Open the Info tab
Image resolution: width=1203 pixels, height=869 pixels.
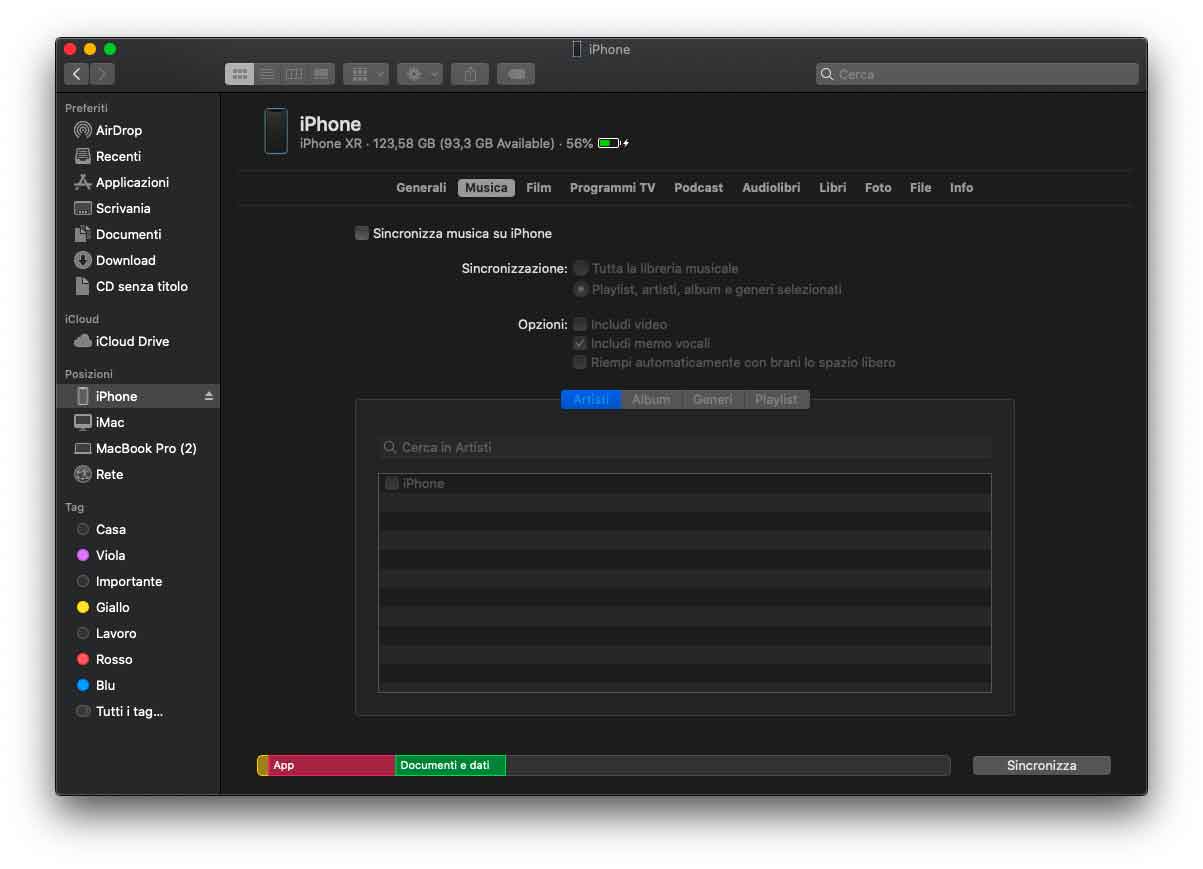962,188
